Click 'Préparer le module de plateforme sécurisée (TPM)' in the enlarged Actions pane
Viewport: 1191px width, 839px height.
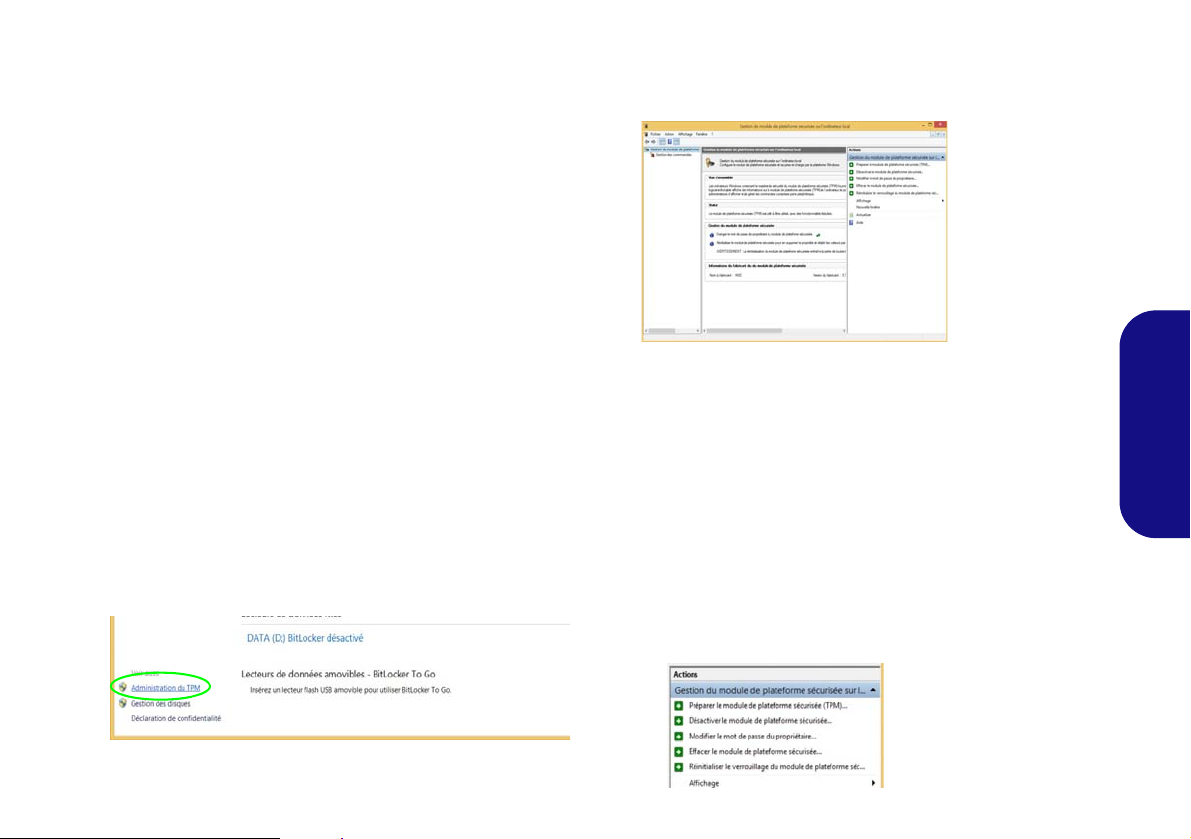[768, 705]
